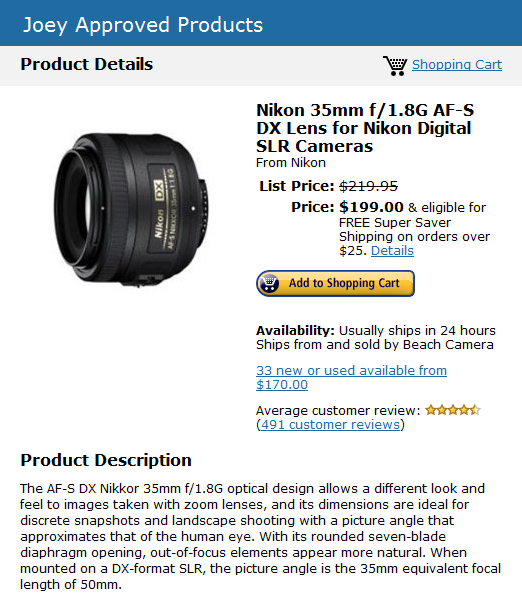
Task: Click the Product Description heading
Action: [106, 460]
